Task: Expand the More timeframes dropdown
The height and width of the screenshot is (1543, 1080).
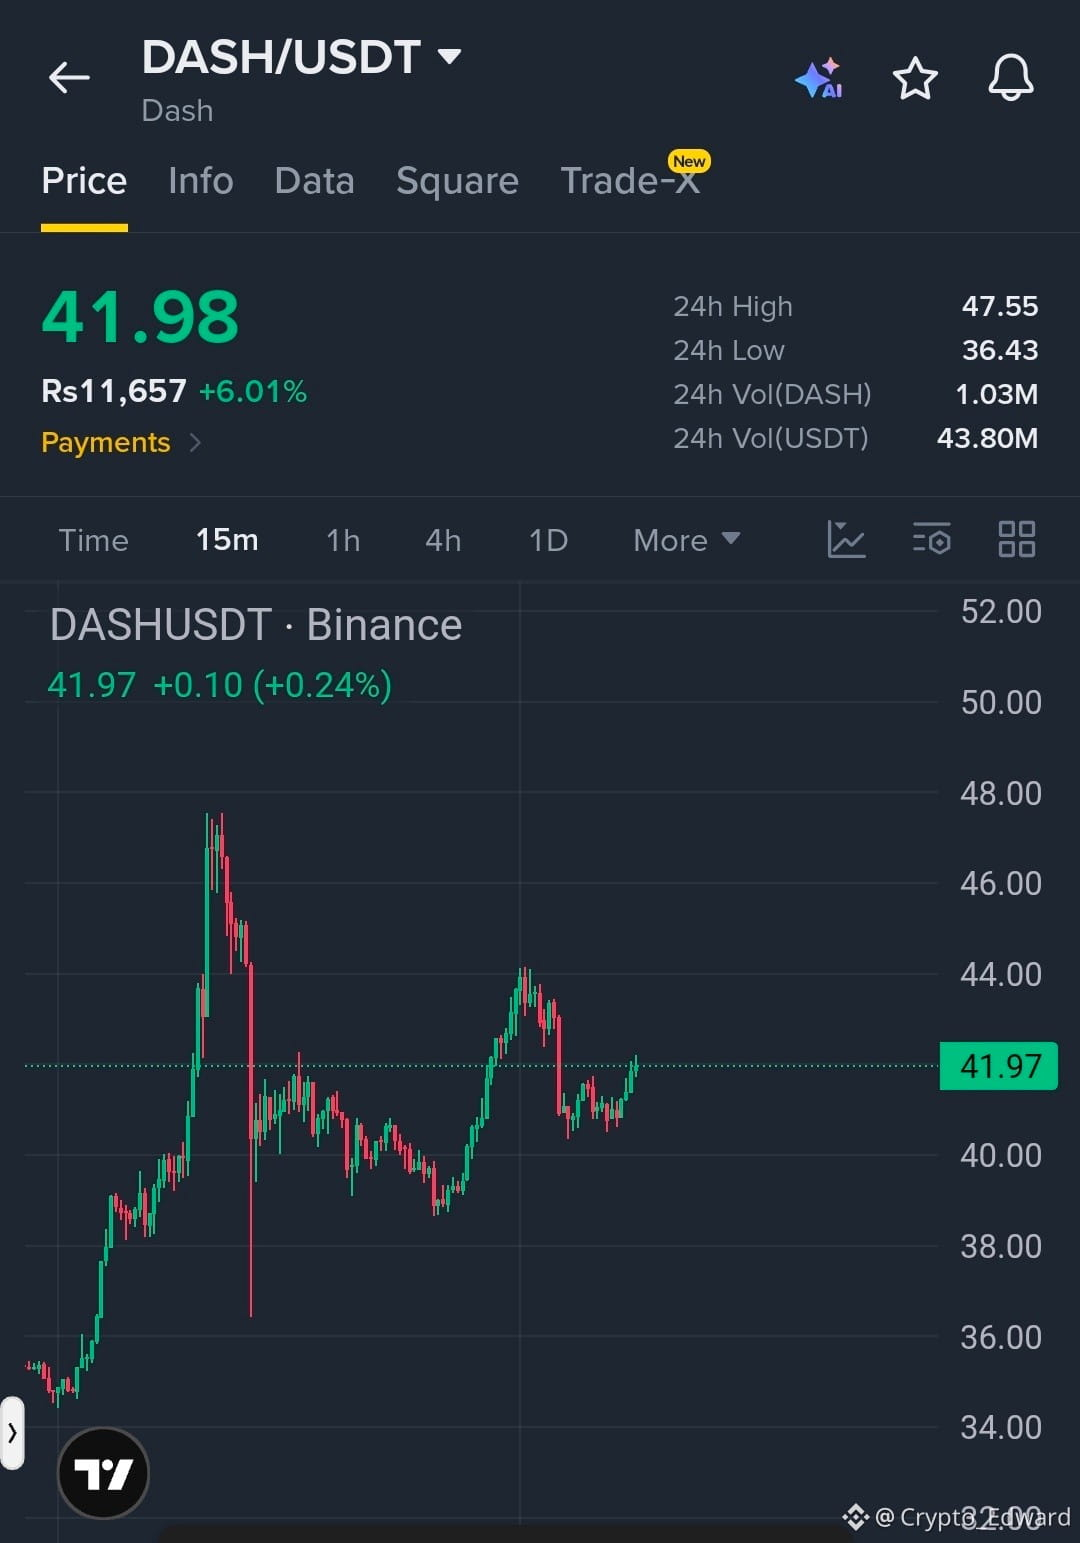Action: point(687,540)
